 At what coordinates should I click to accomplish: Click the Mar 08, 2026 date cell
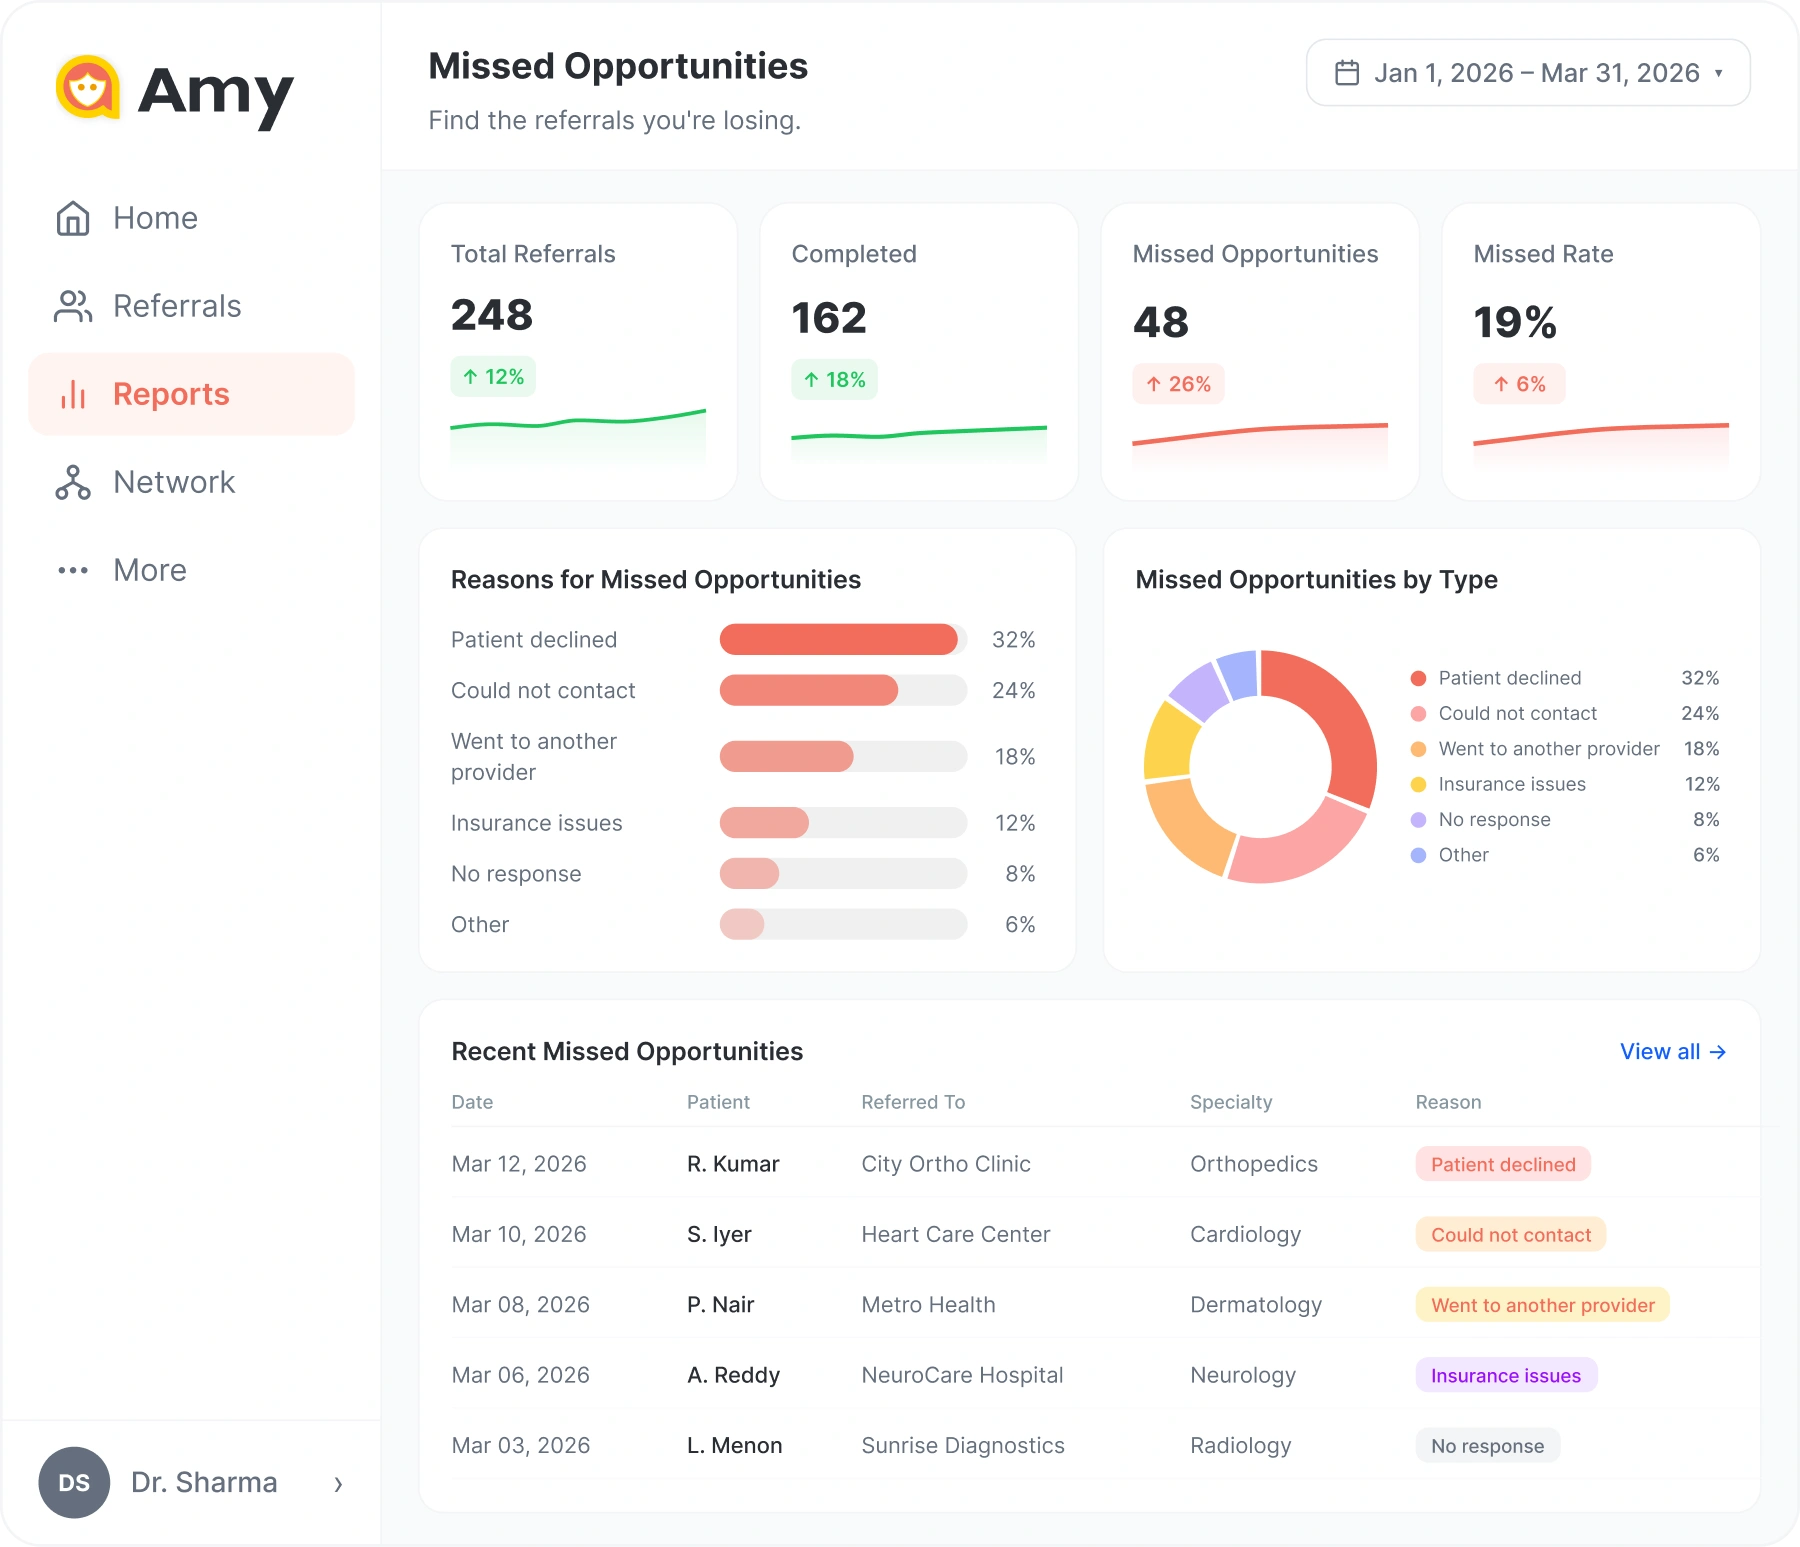520,1305
